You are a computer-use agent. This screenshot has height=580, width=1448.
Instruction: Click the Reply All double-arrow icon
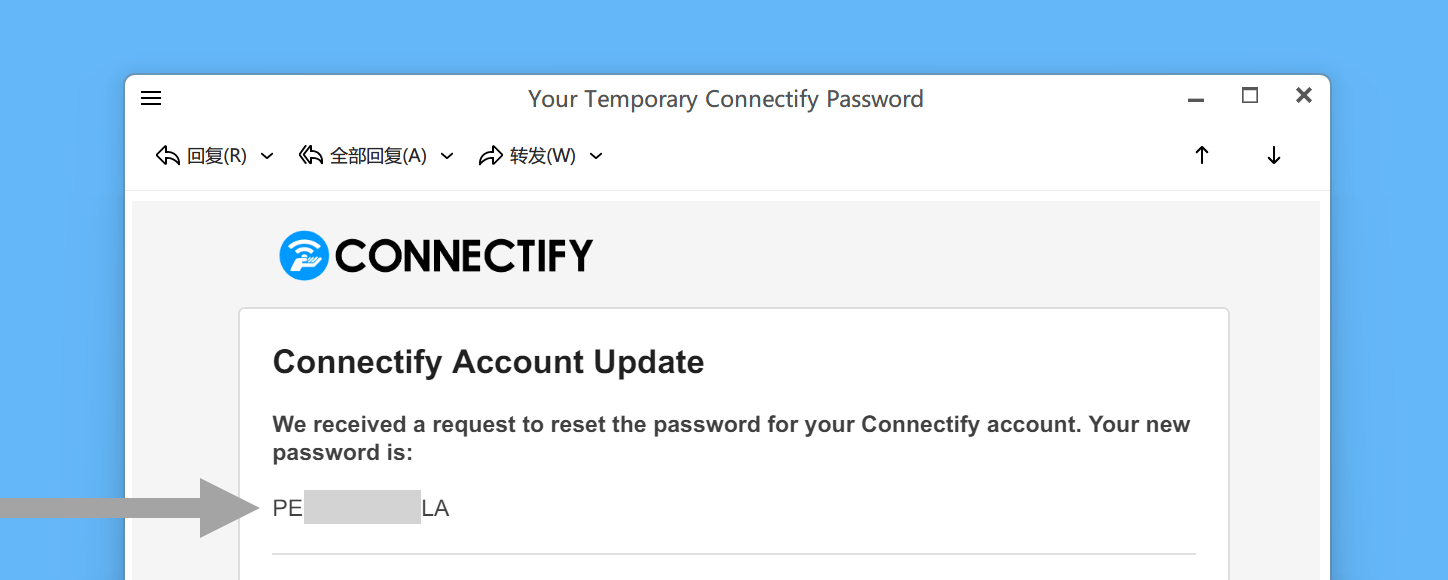coord(311,156)
